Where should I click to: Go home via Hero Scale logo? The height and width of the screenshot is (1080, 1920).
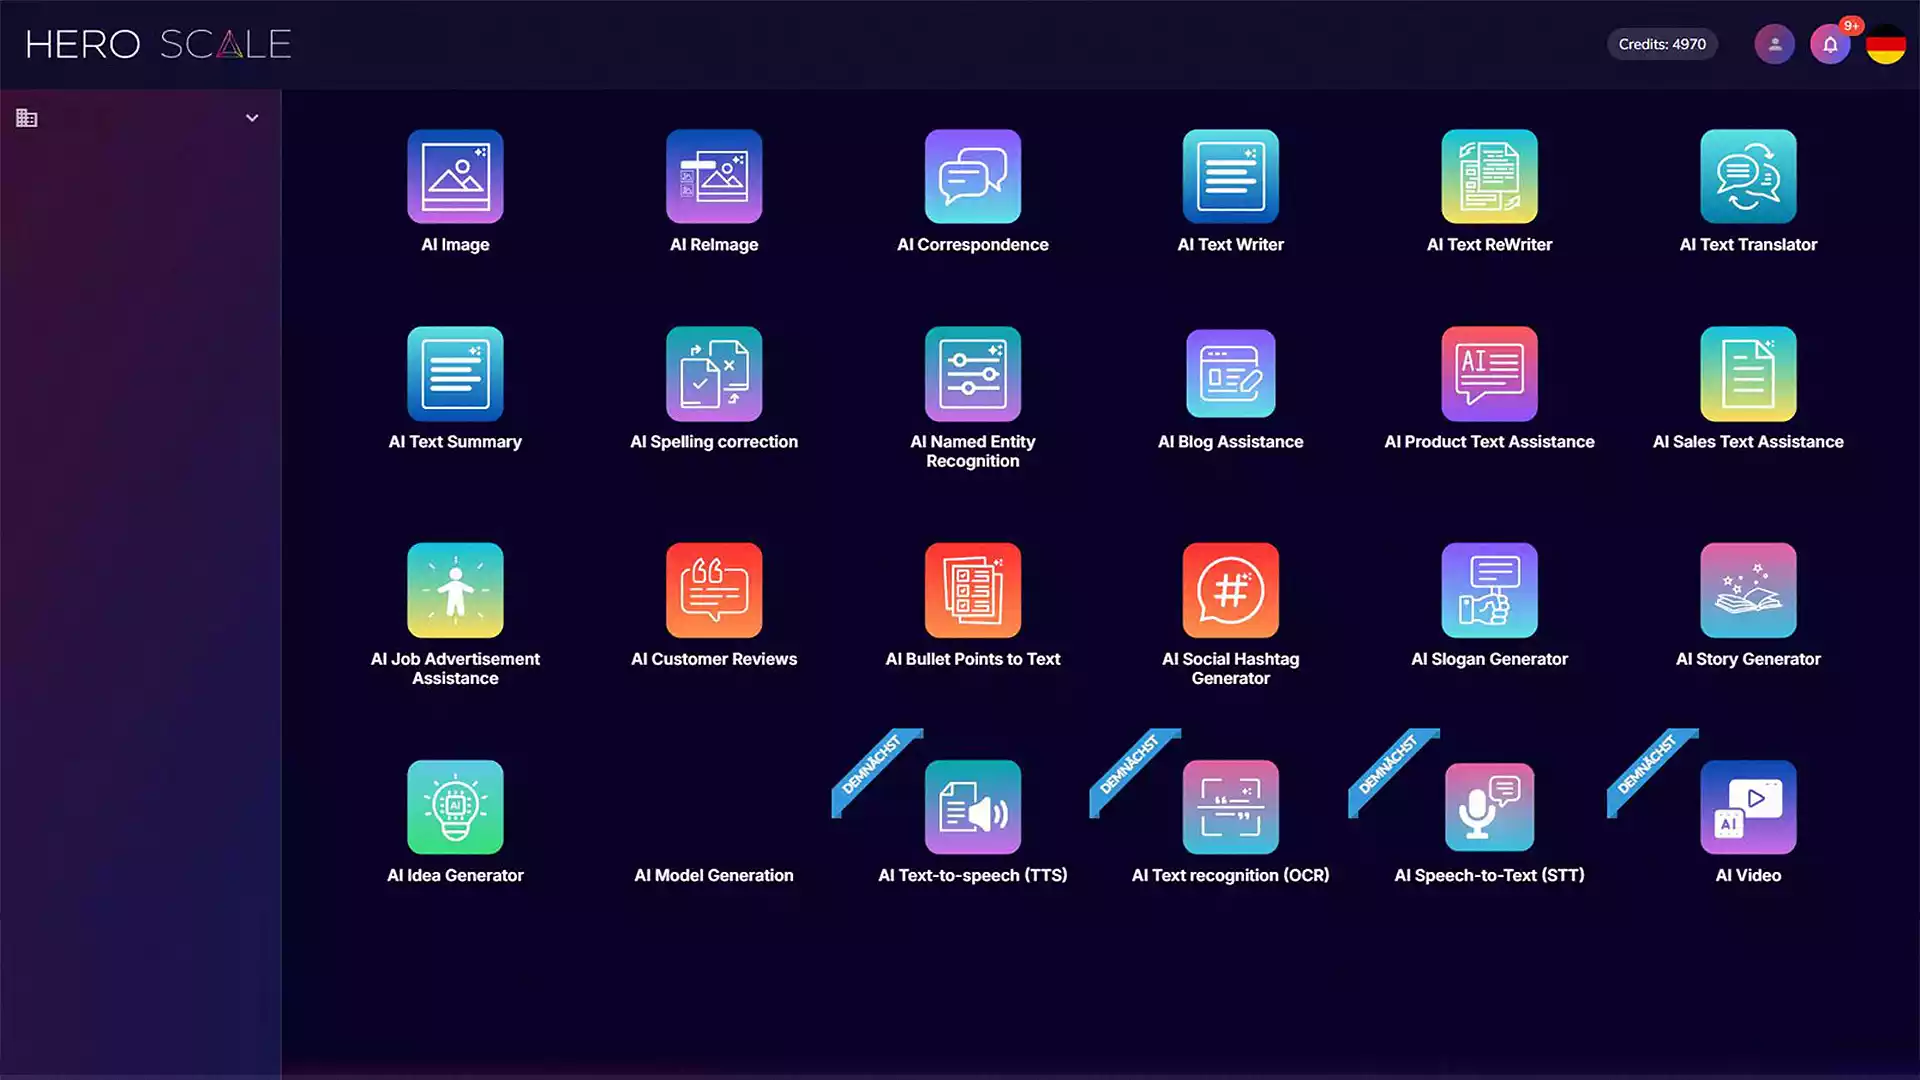pyautogui.click(x=158, y=44)
